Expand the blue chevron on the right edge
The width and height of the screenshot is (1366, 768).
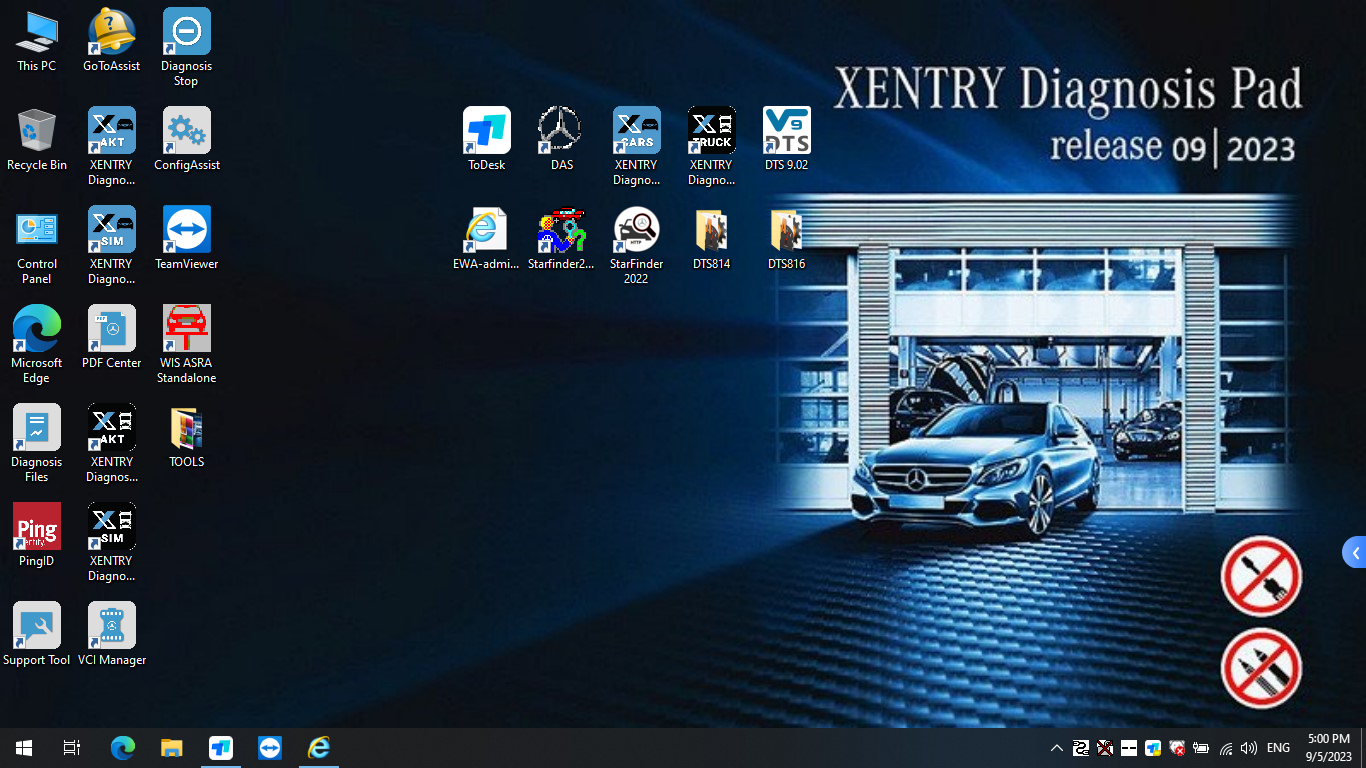pyautogui.click(x=1354, y=551)
